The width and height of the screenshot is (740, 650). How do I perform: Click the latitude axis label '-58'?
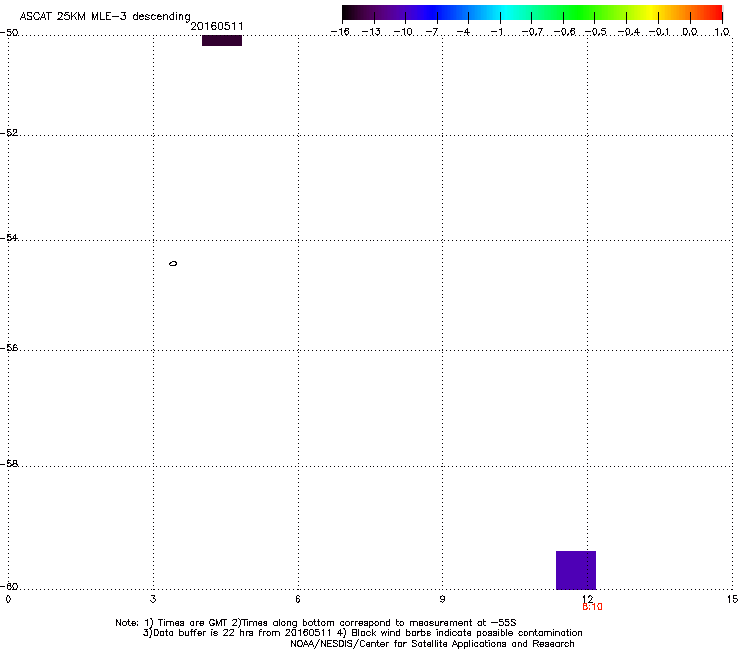9,464
